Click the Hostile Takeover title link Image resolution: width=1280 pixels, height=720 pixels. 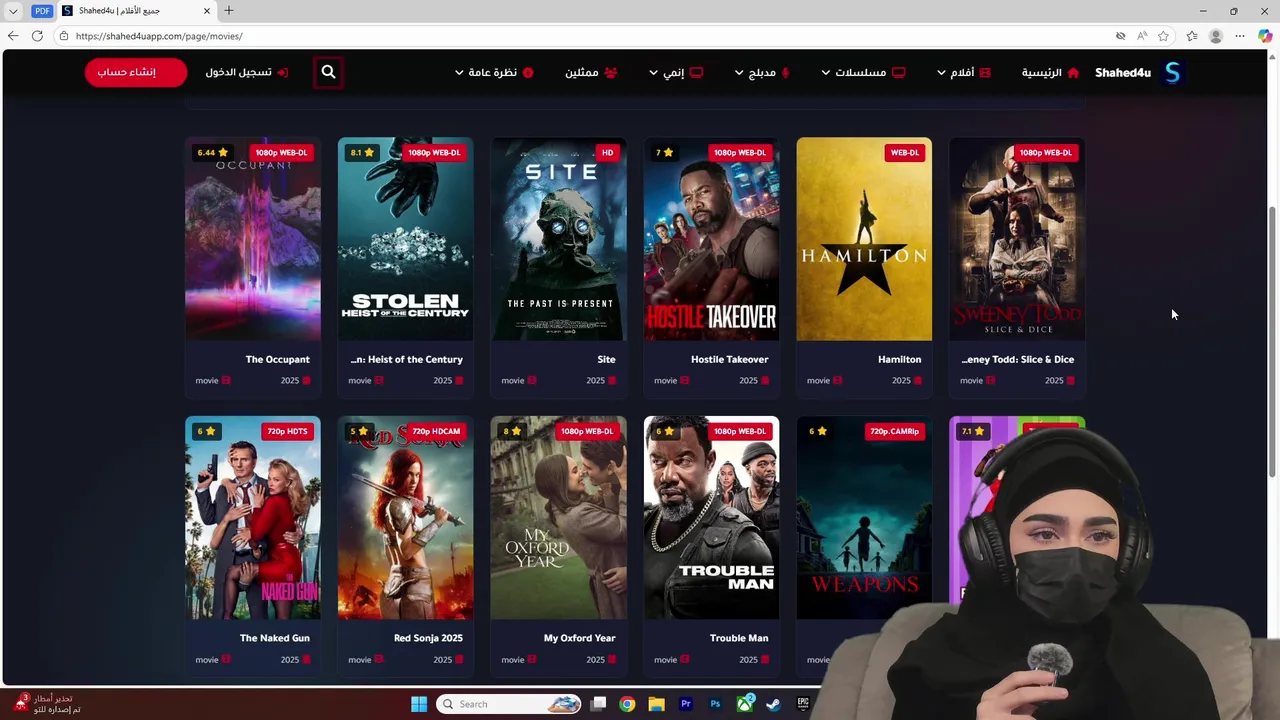click(729, 359)
